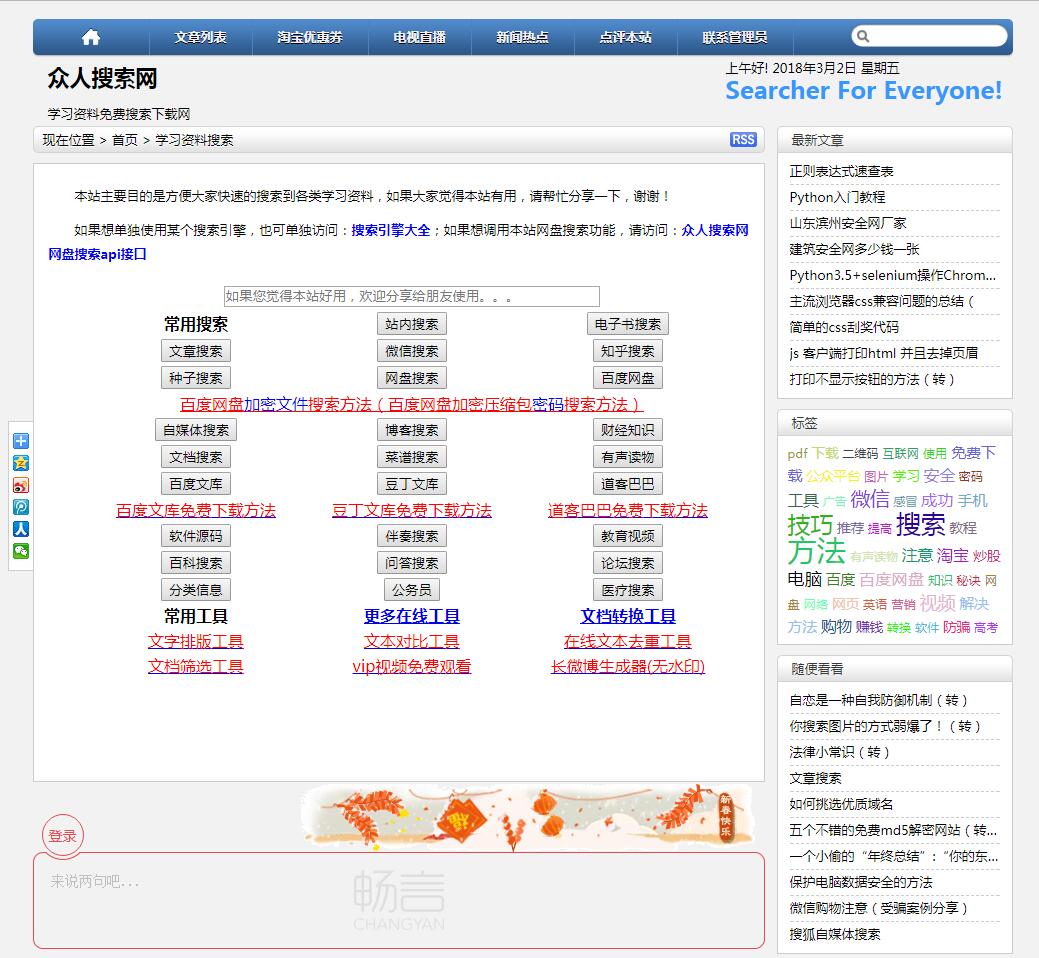This screenshot has width=1039, height=958.
Task: Click the 菜谱搜索 button
Action: point(411,457)
